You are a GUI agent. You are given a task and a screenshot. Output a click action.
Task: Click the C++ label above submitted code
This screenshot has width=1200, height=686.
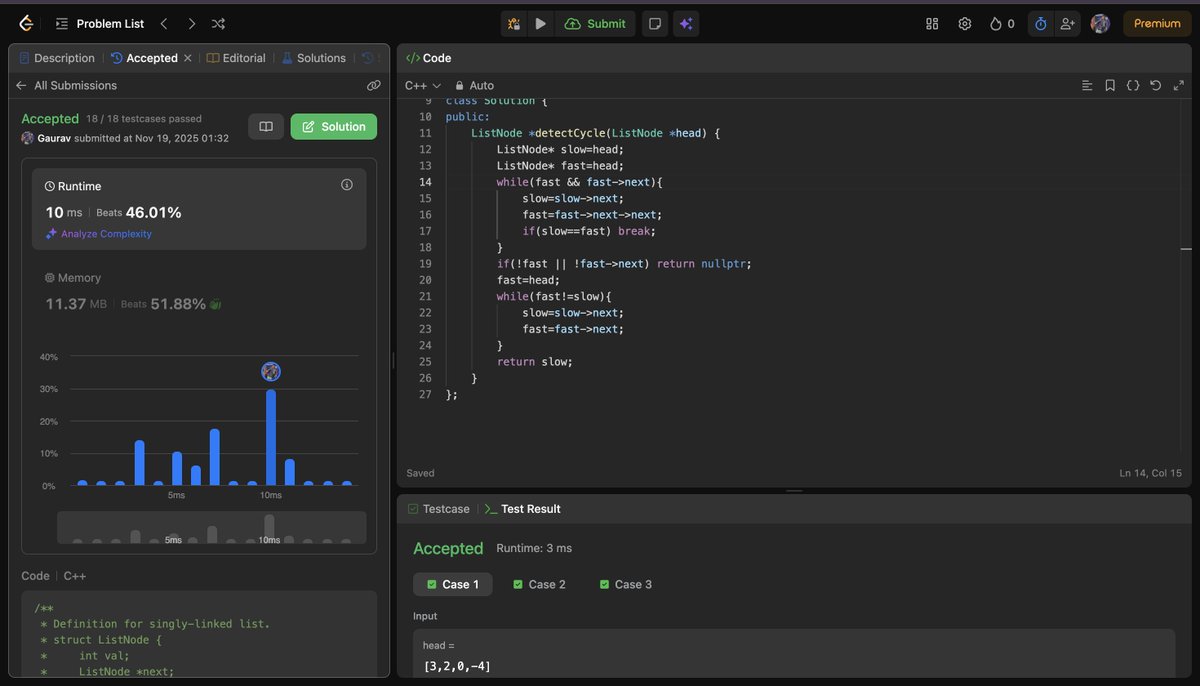pos(74,576)
